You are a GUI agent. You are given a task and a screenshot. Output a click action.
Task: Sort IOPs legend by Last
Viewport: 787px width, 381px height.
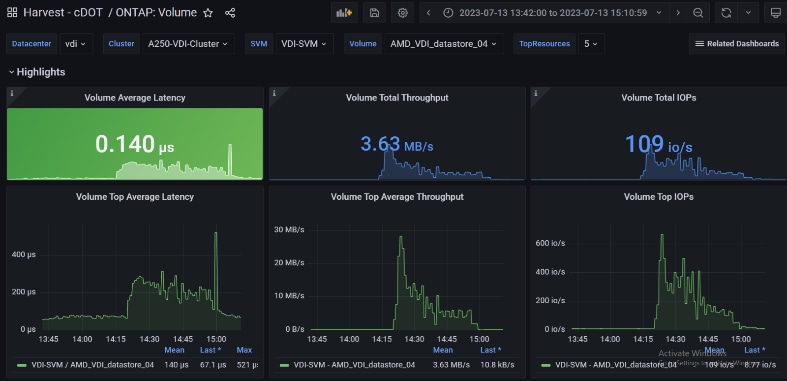pyautogui.click(x=754, y=350)
